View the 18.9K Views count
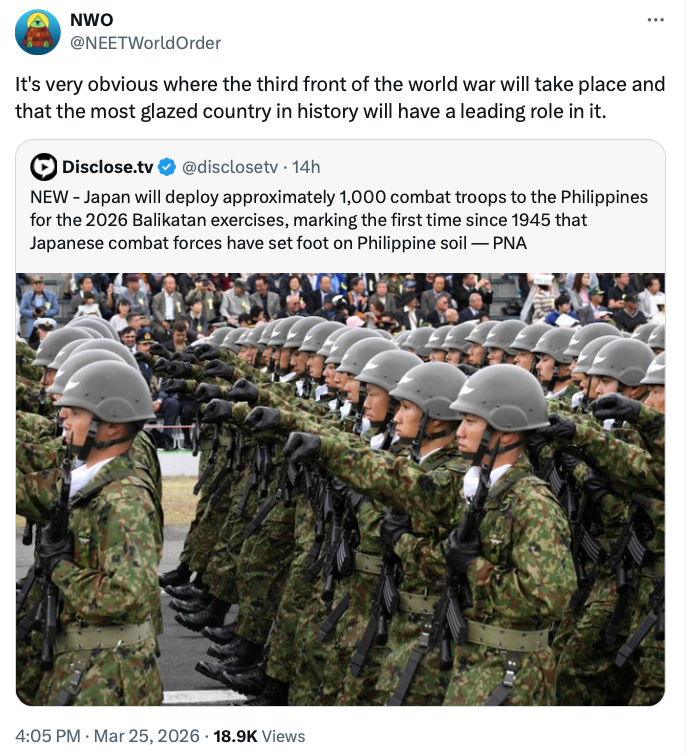 pyautogui.click(x=259, y=736)
